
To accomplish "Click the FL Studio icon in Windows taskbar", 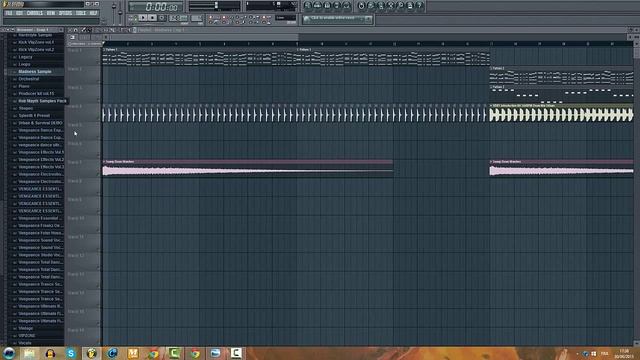I will click(x=91, y=353).
